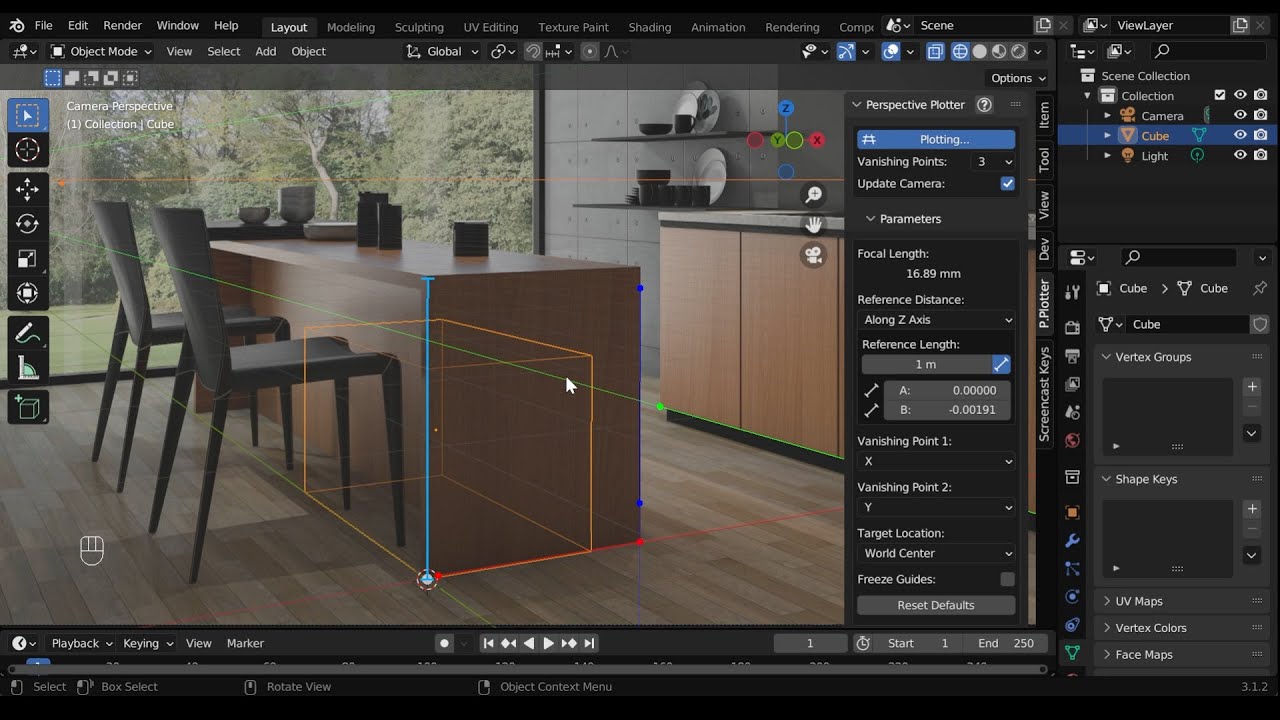Viewport: 1280px width, 720px height.
Task: Disable Cube in renders via camera icon
Action: (x=1260, y=135)
